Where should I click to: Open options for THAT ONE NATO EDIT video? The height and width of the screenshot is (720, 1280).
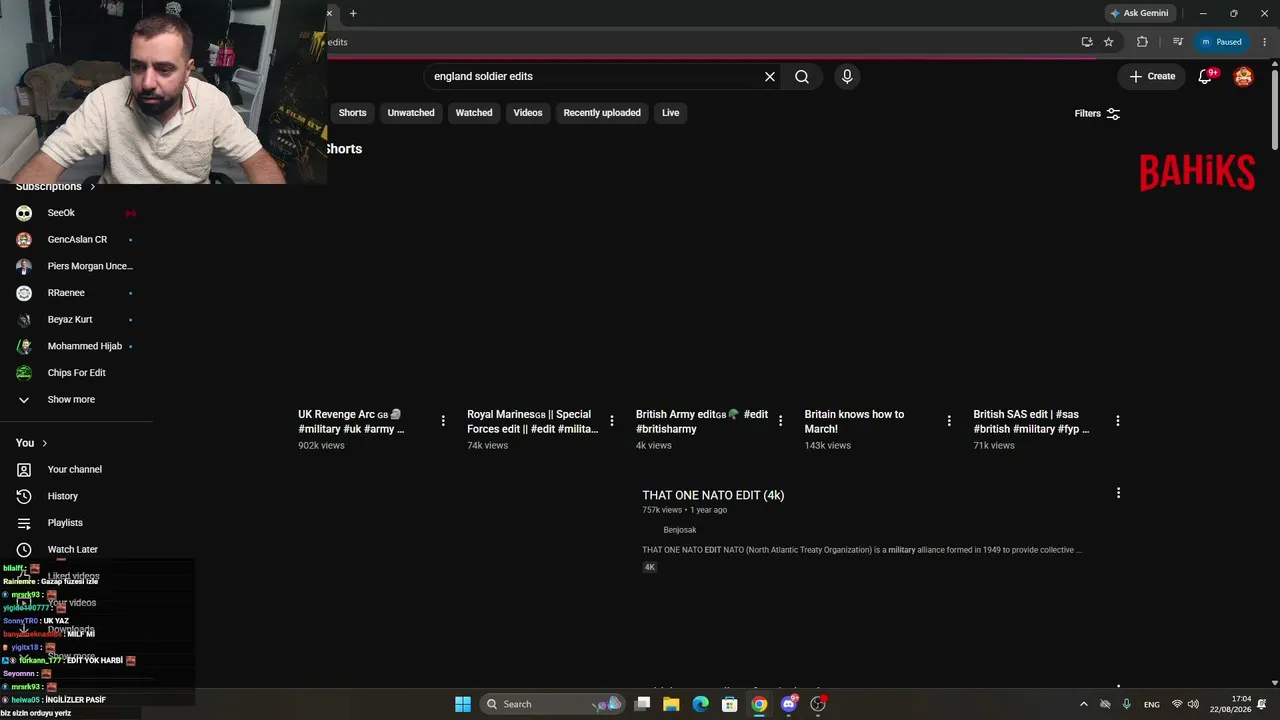(1118, 493)
